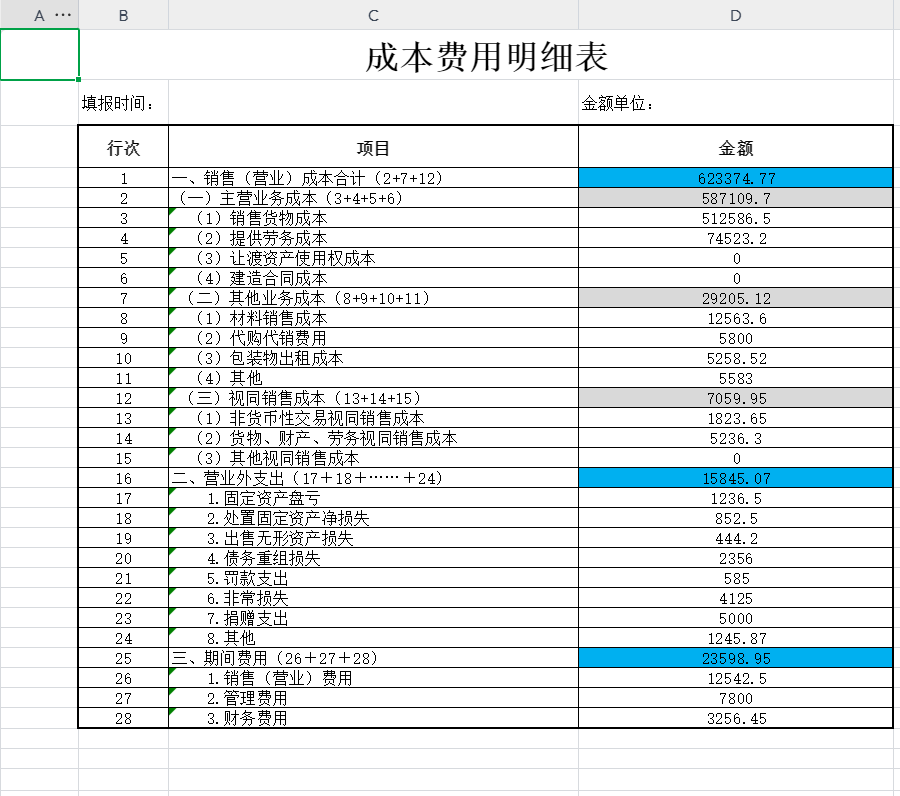Click amount cell 852.5

click(x=736, y=518)
